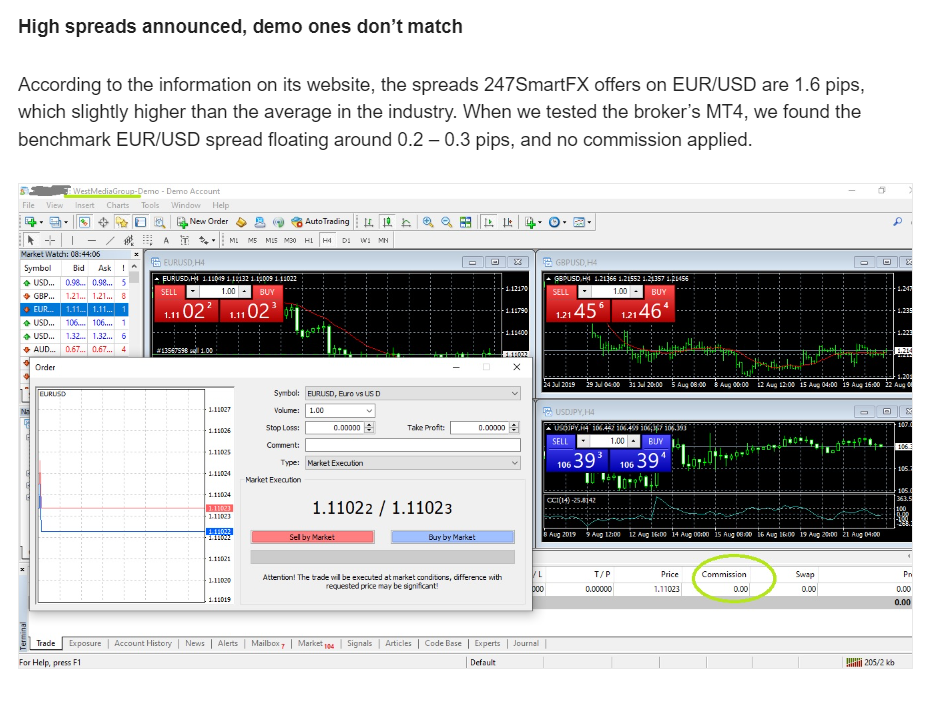The width and height of the screenshot is (939, 705).
Task: Increase volume arrow on GBPUSD one-click panel
Action: (637, 291)
